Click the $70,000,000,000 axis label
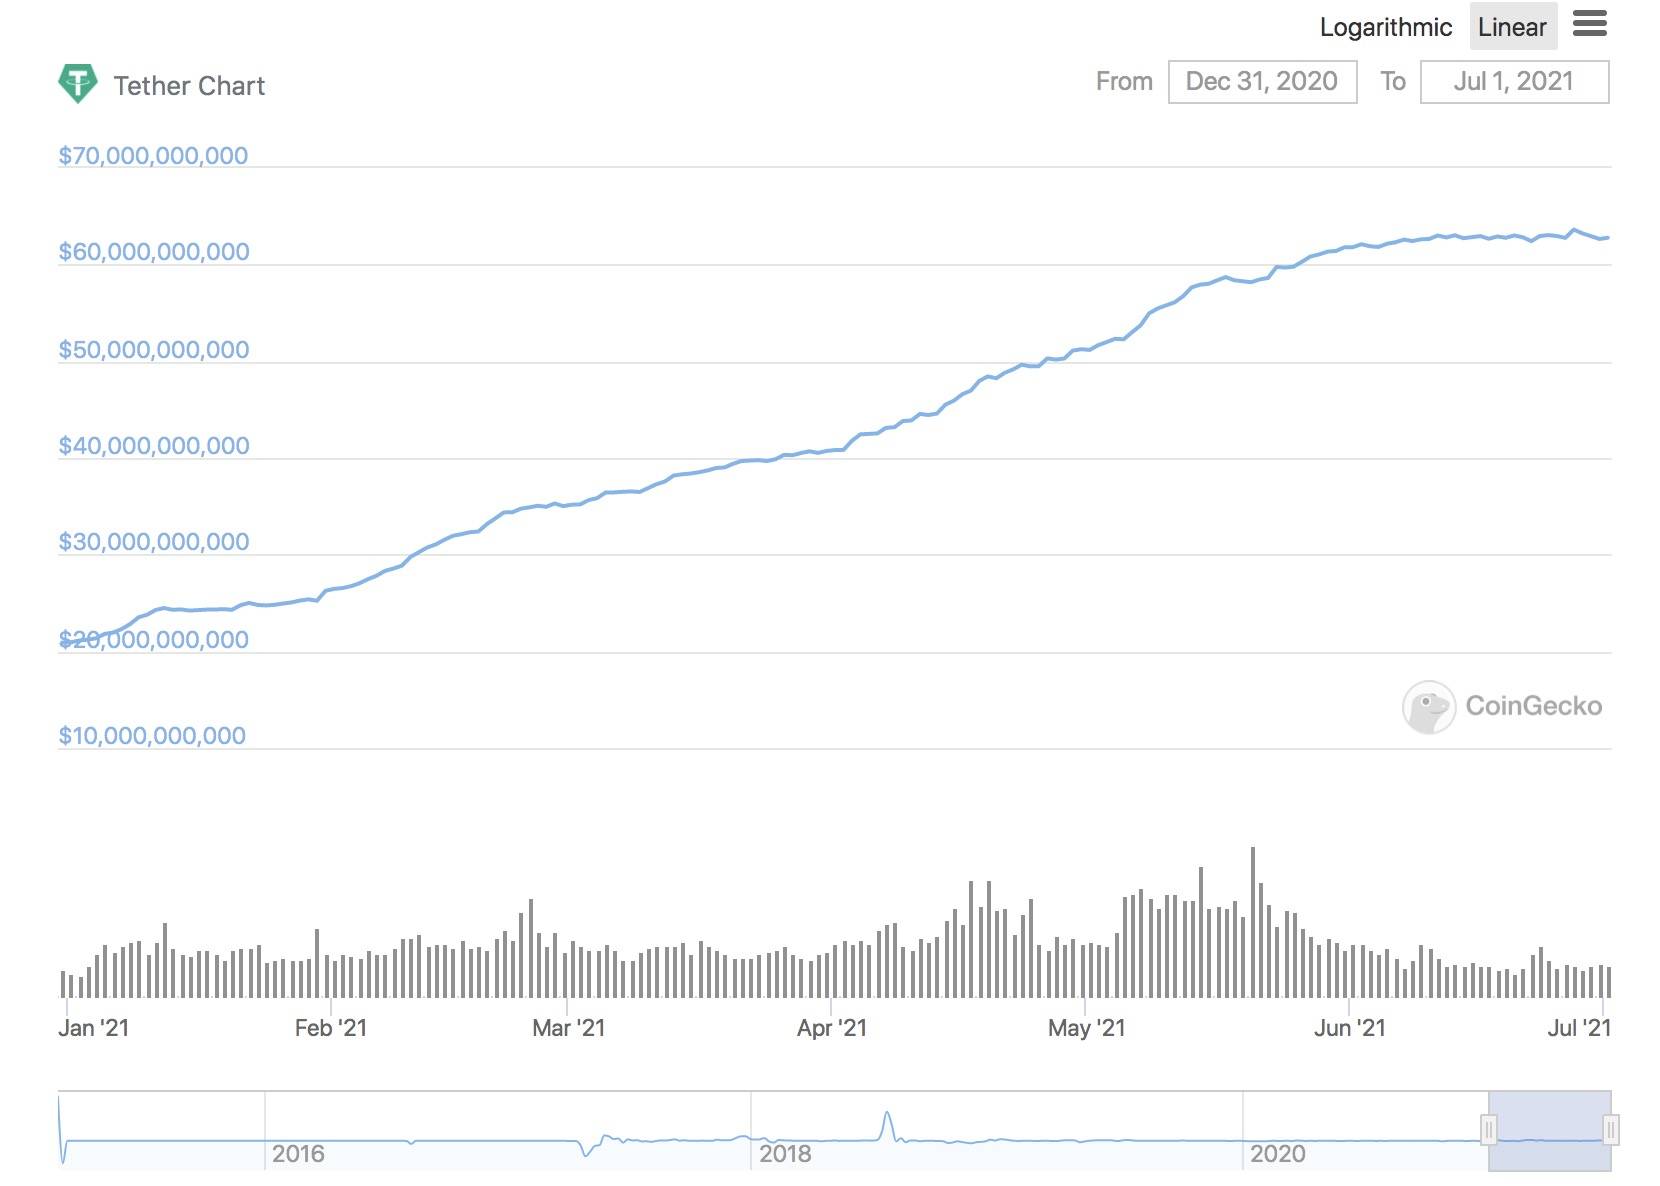Screen dimensions: 1660x1186 click(153, 156)
